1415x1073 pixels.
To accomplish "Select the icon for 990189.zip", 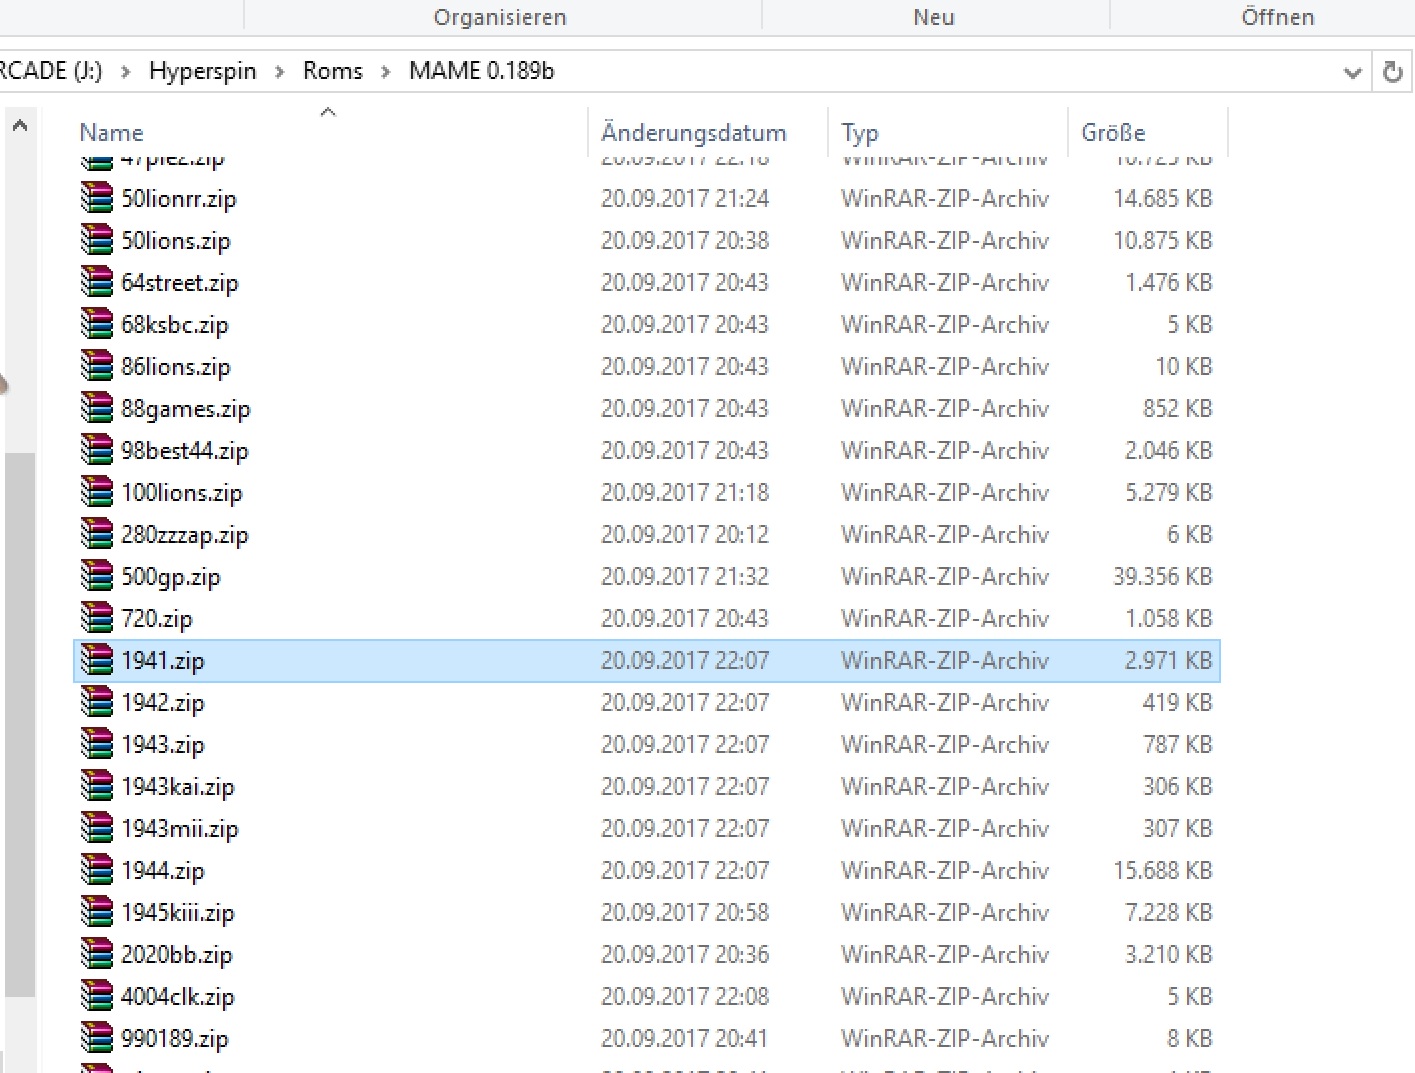I will pyautogui.click(x=97, y=1038).
